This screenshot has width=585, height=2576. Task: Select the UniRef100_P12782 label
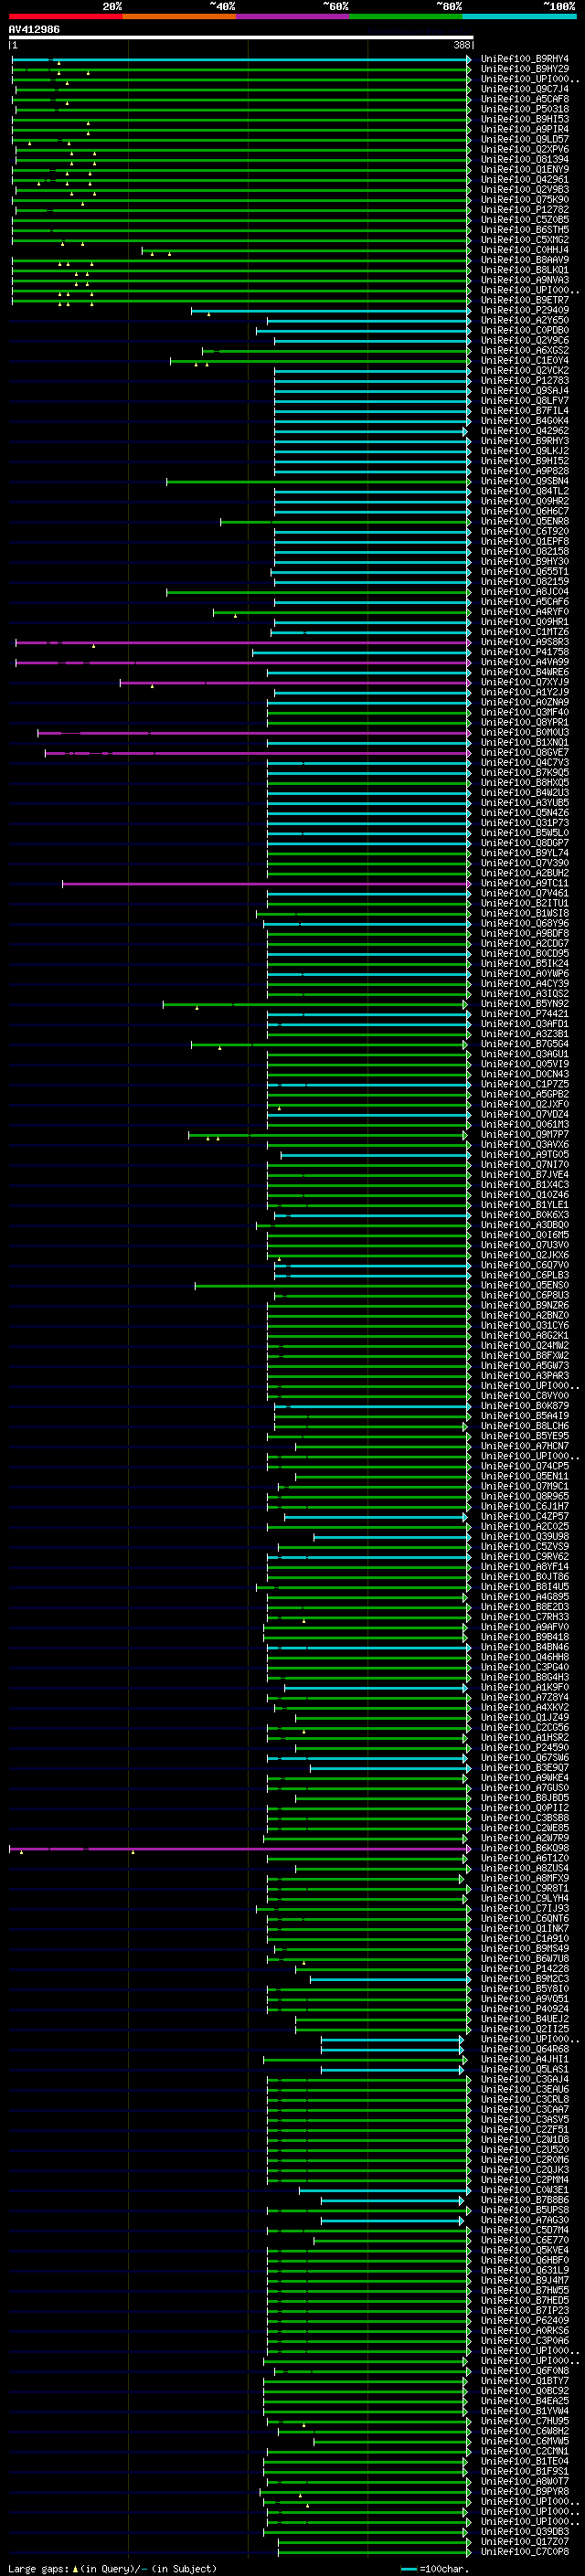pyautogui.click(x=525, y=210)
